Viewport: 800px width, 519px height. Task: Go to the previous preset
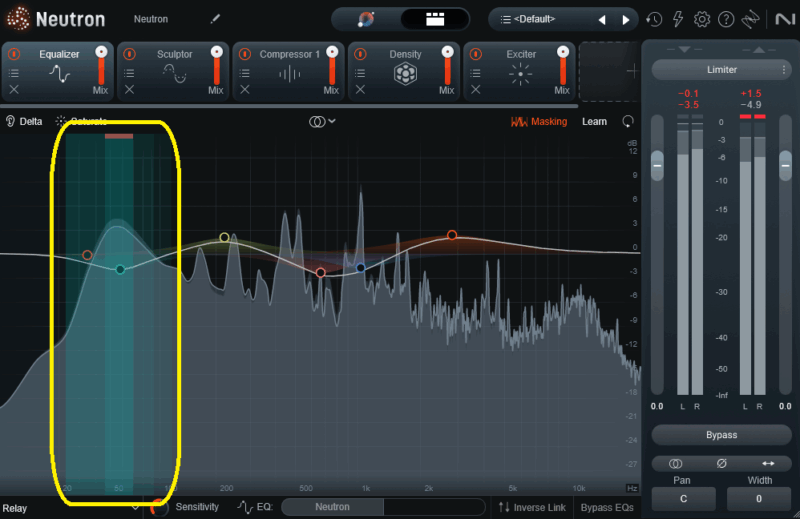click(x=602, y=20)
